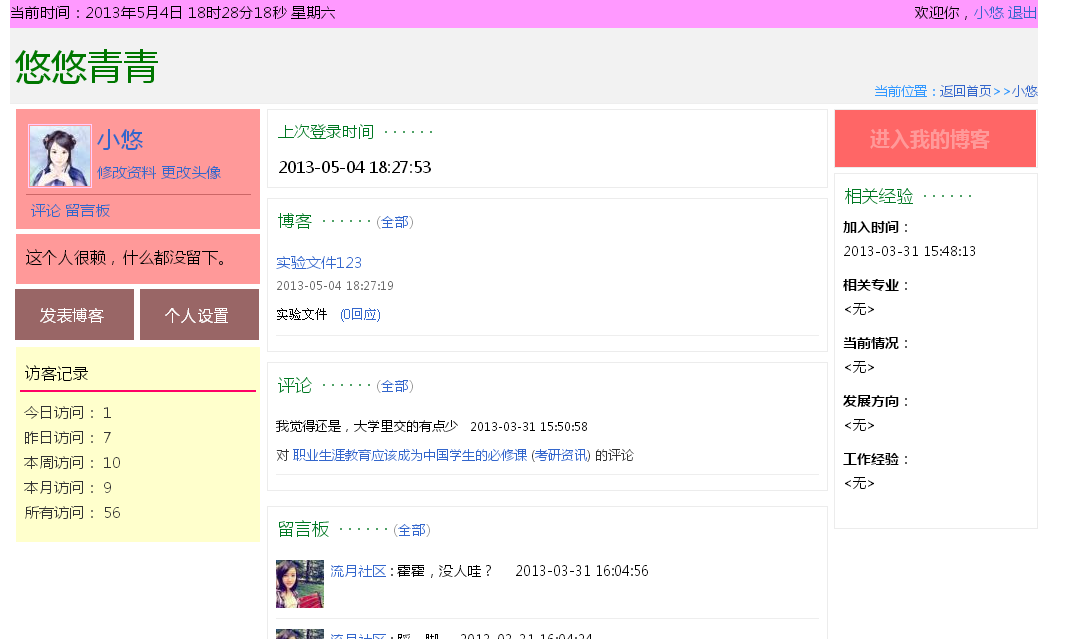Select join time 2013-03-31 15:48:13
The height and width of the screenshot is (639, 1083).
[910, 251]
